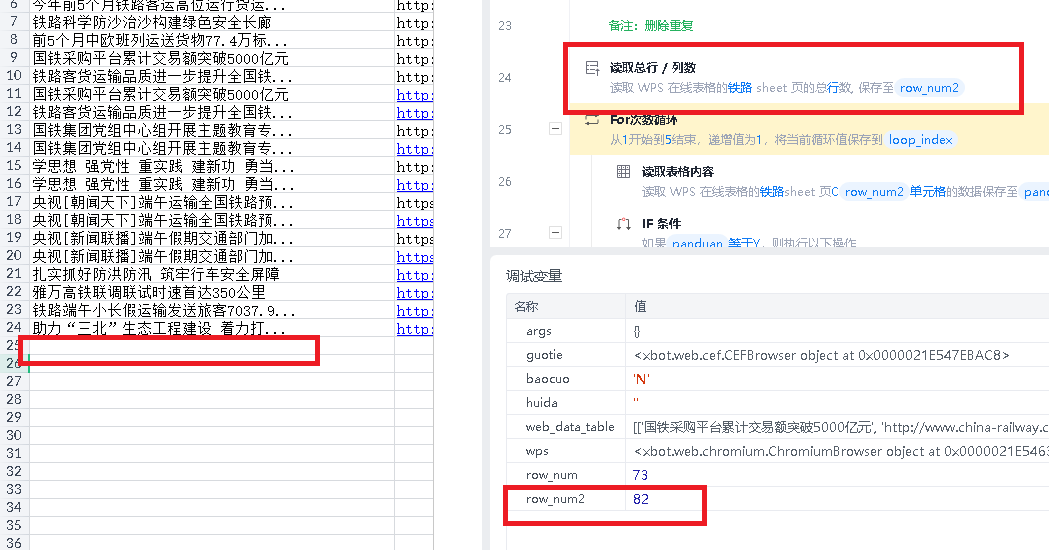Click the 值 column header in debug panel
Screen dimensions: 1049x550
pos(640,307)
